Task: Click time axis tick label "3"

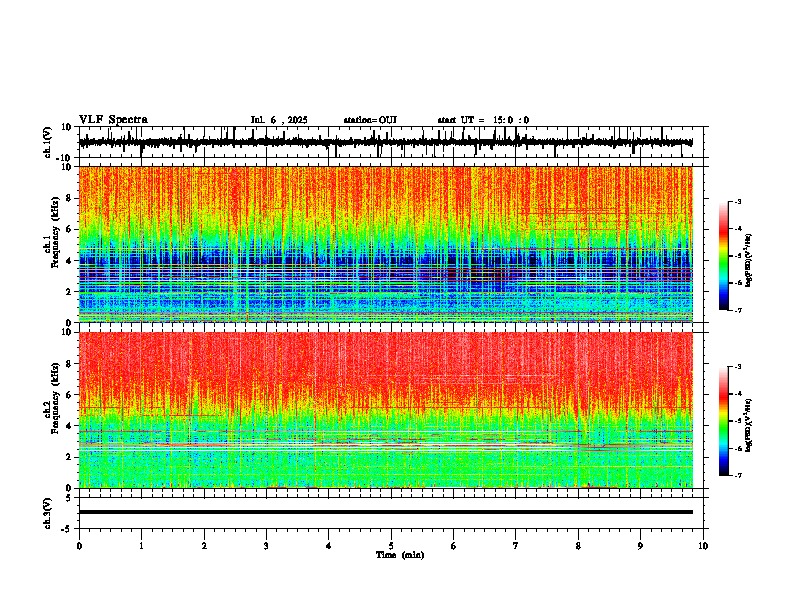Action: tap(266, 546)
